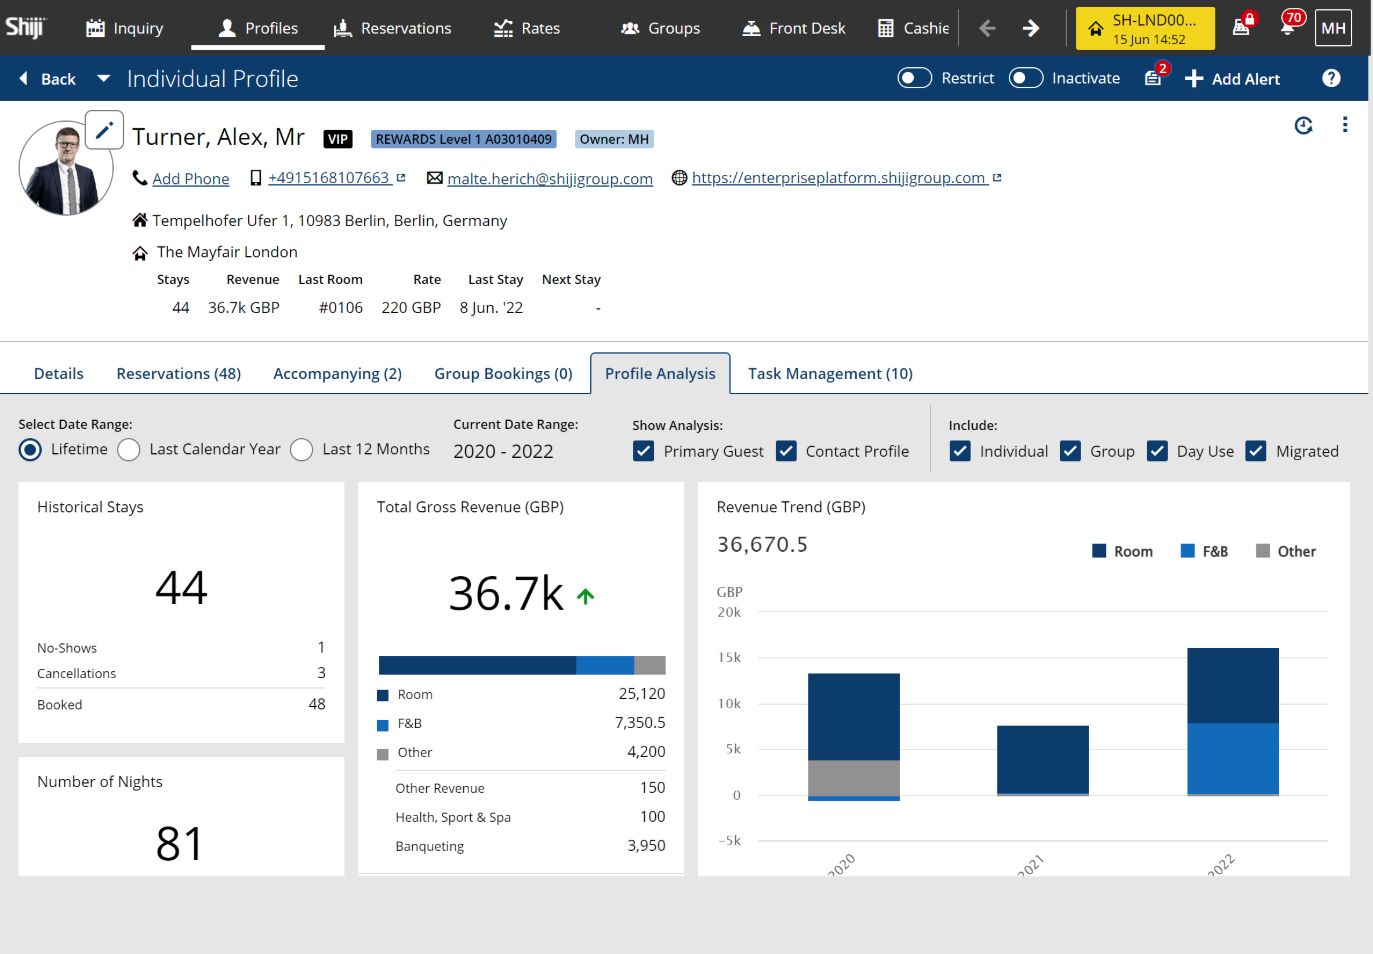
Task: Navigate forward with the right arrow icon
Action: tap(1031, 28)
